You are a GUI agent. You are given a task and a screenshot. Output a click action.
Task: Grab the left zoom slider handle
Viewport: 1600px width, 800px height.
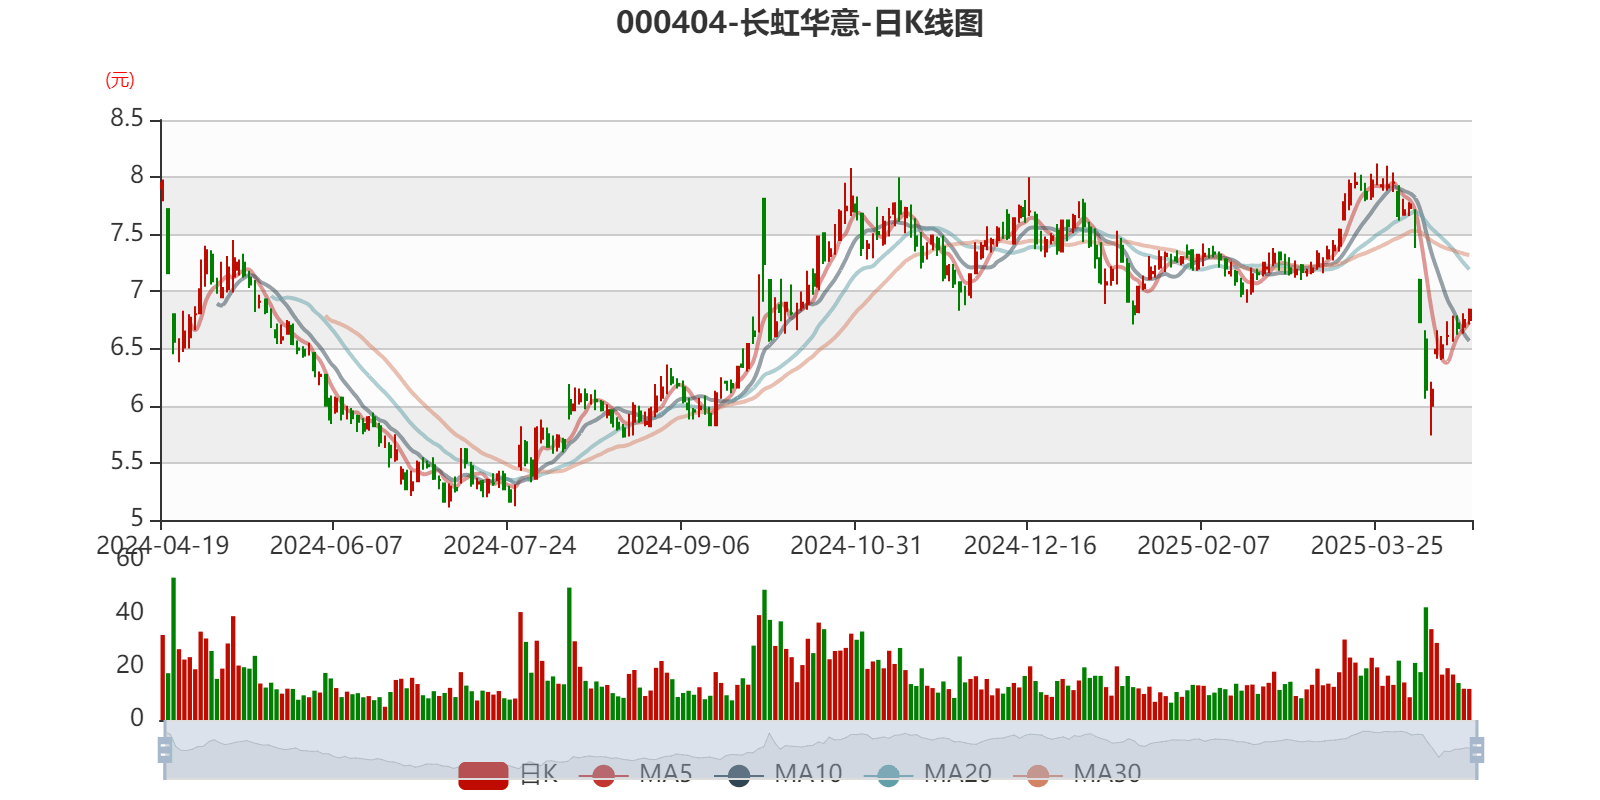(164, 749)
